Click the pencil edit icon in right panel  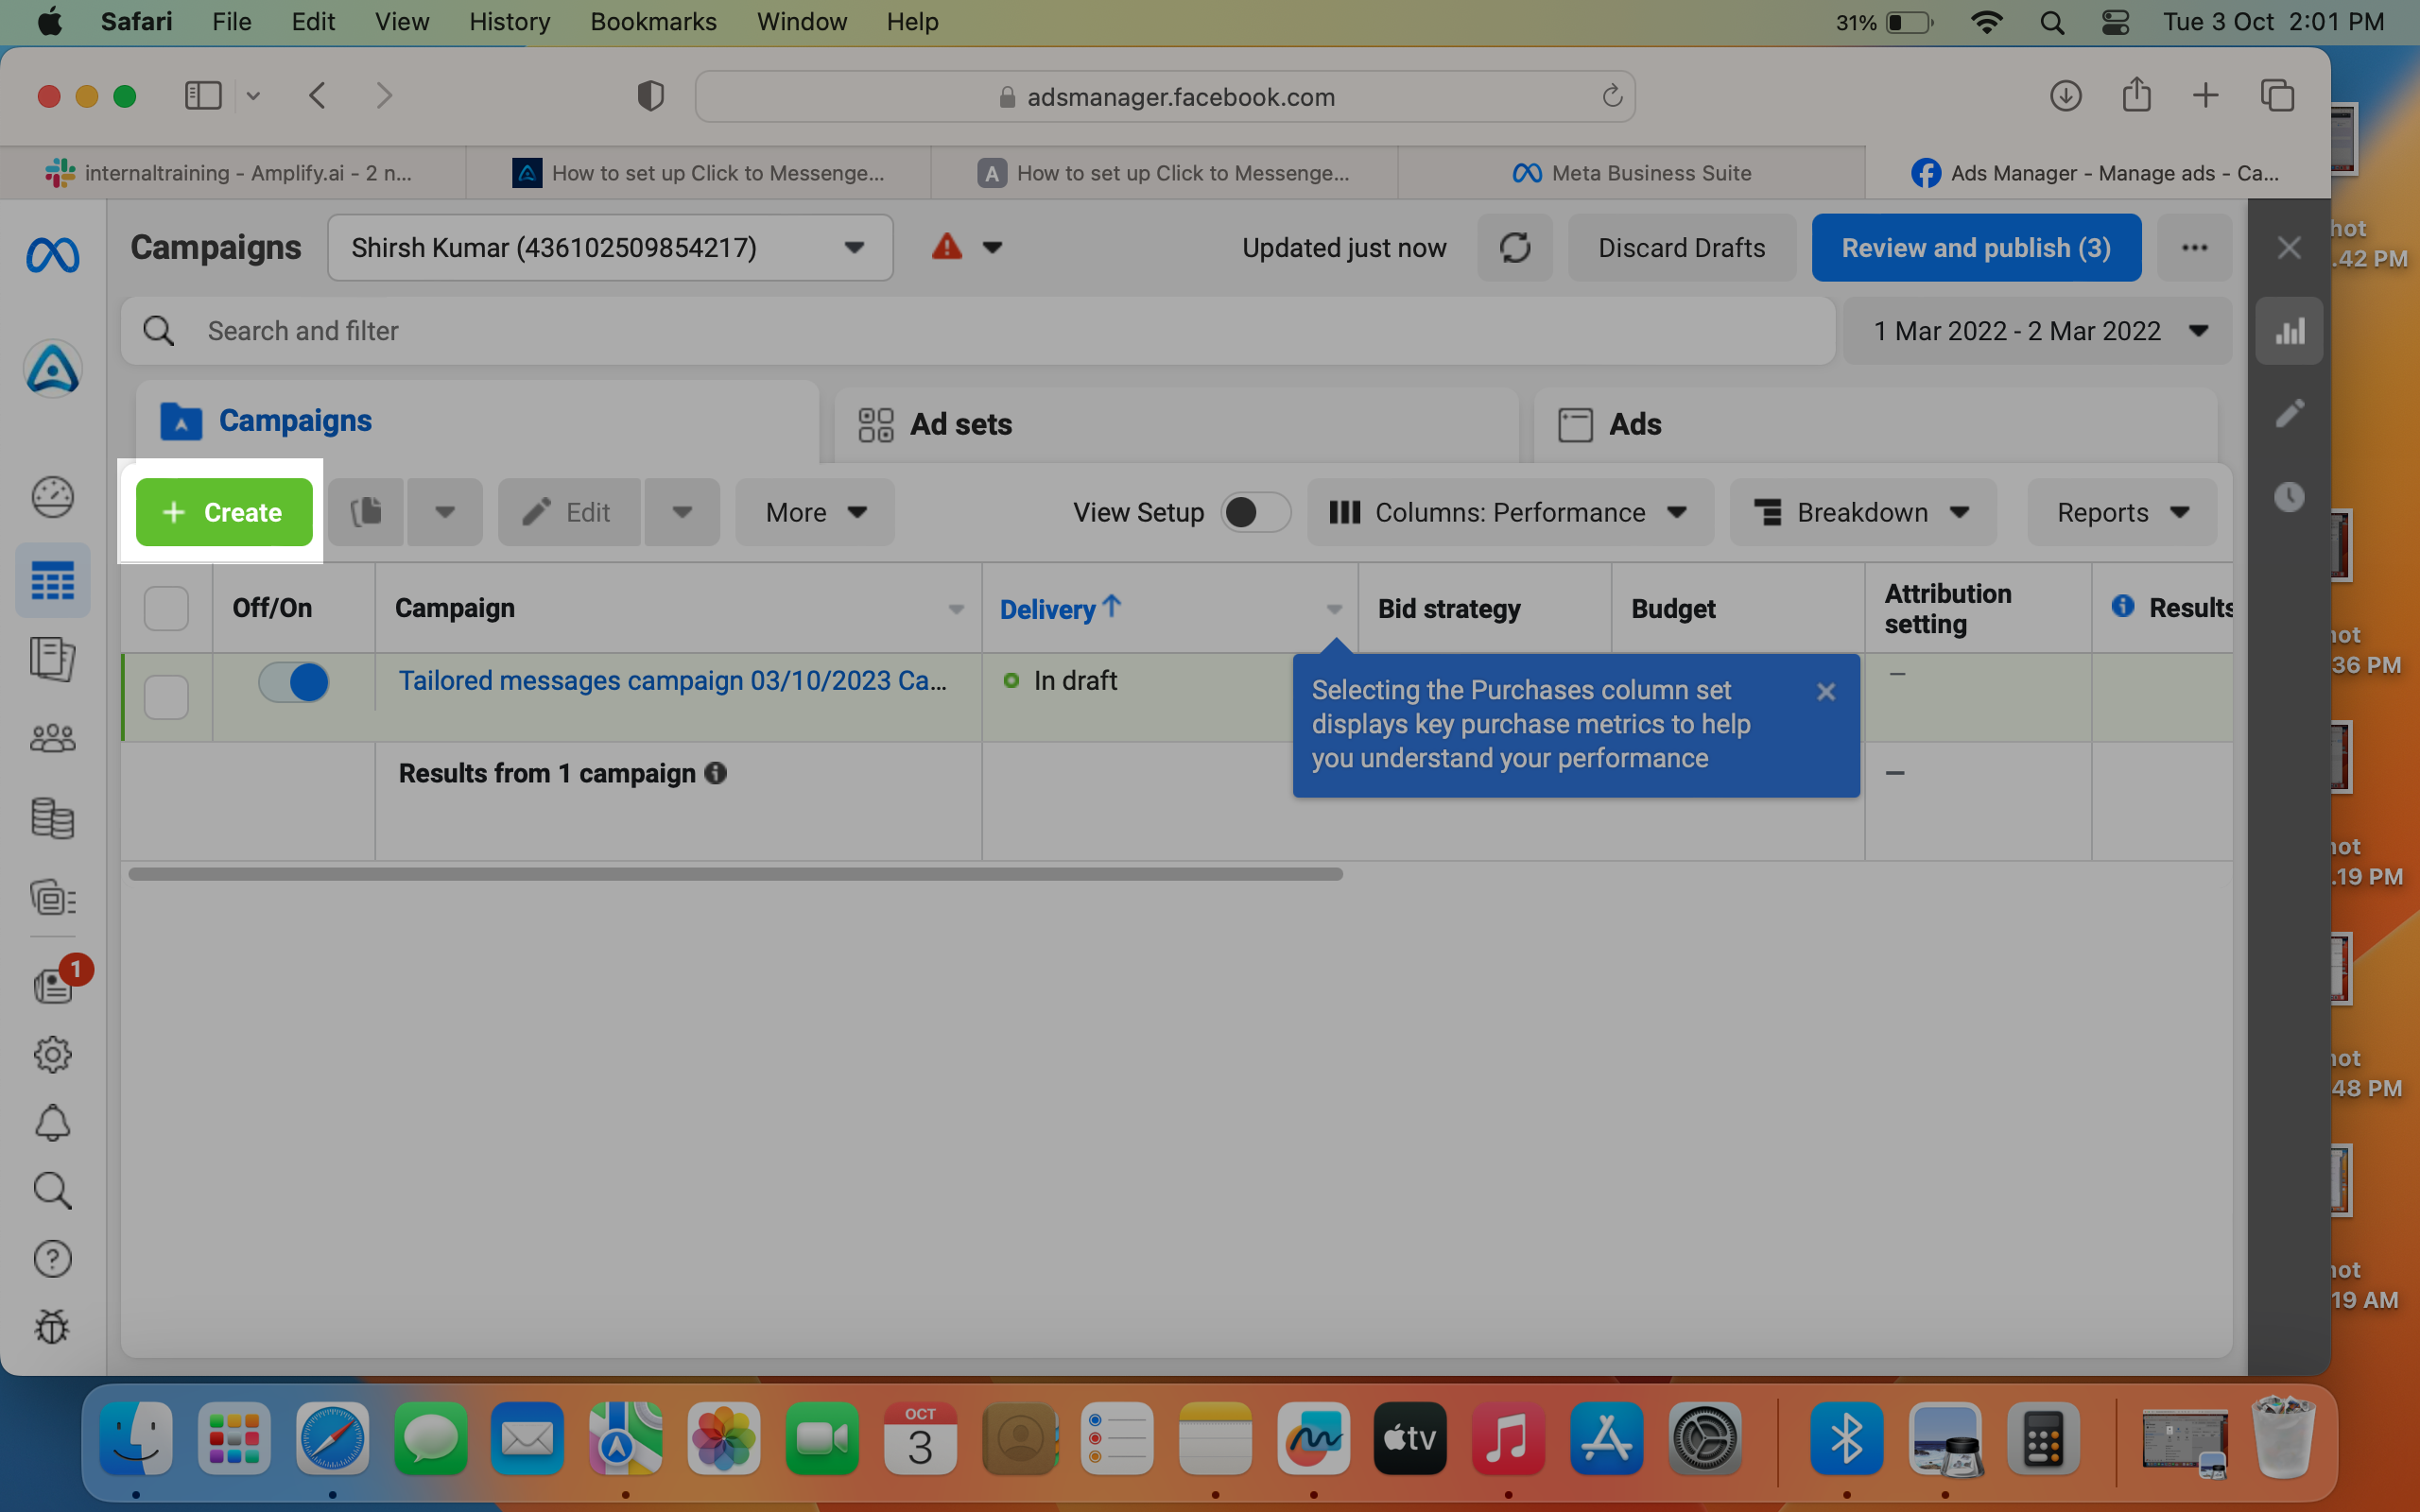click(x=2289, y=413)
